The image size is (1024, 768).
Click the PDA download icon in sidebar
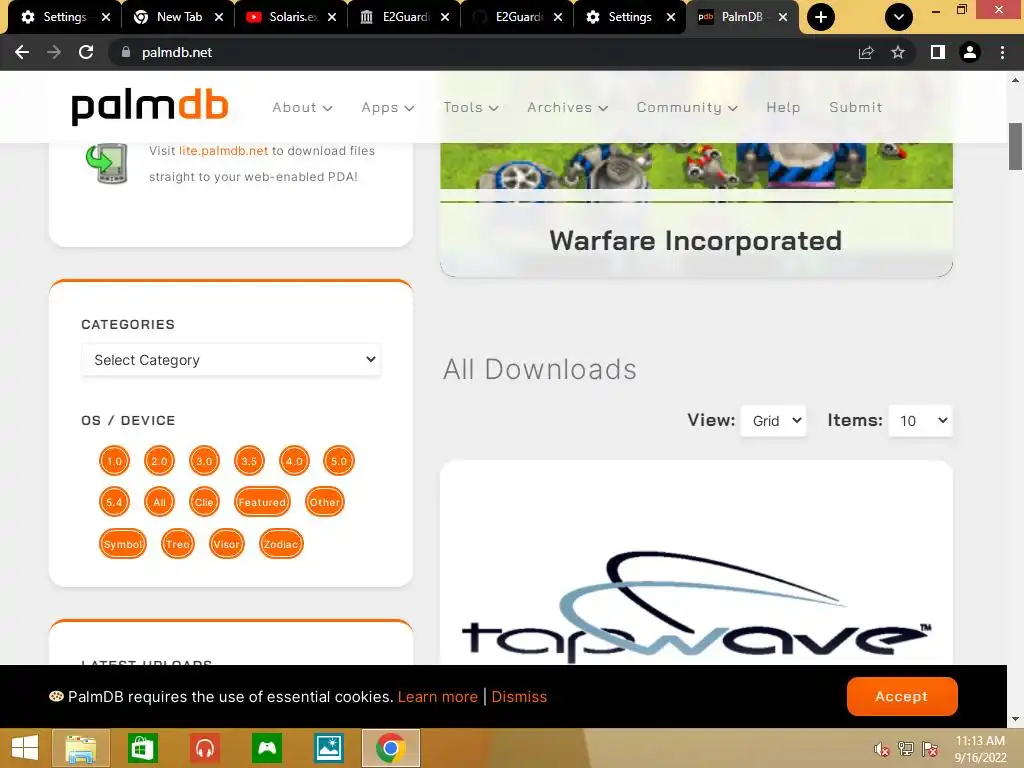[x=106, y=163]
